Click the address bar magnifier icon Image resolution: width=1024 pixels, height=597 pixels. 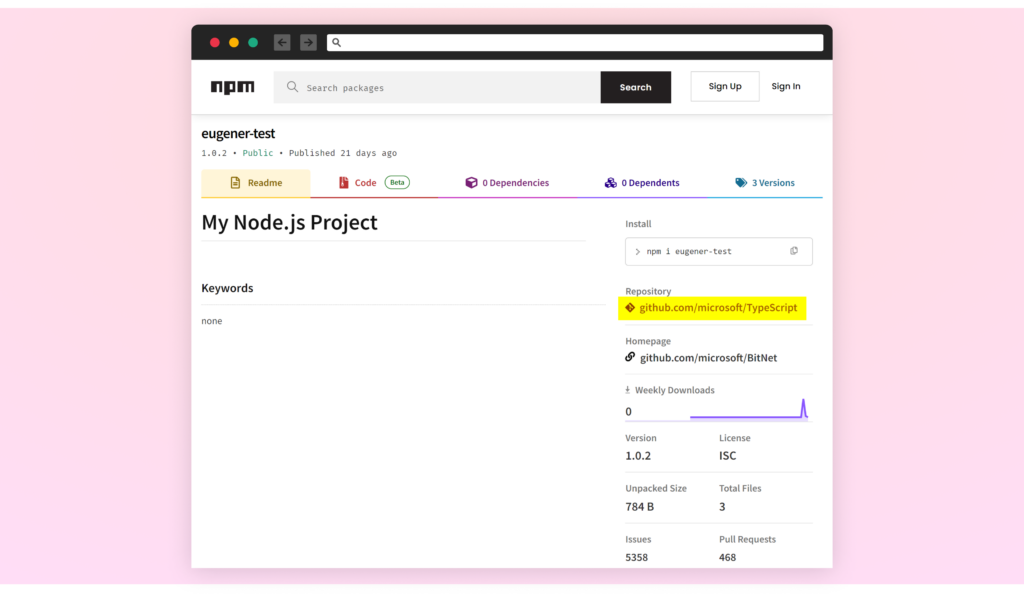[x=336, y=42]
